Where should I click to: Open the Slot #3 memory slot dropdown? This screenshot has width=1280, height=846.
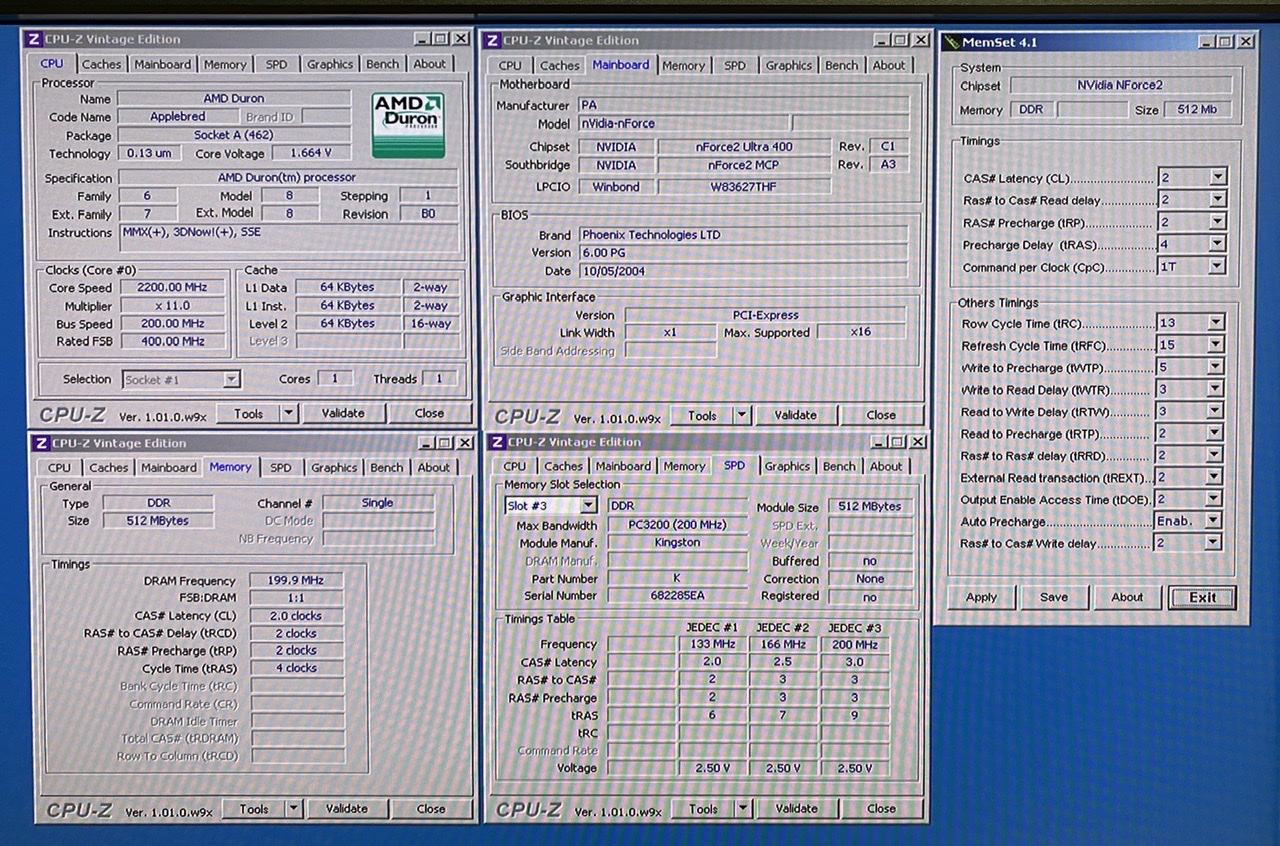point(589,506)
